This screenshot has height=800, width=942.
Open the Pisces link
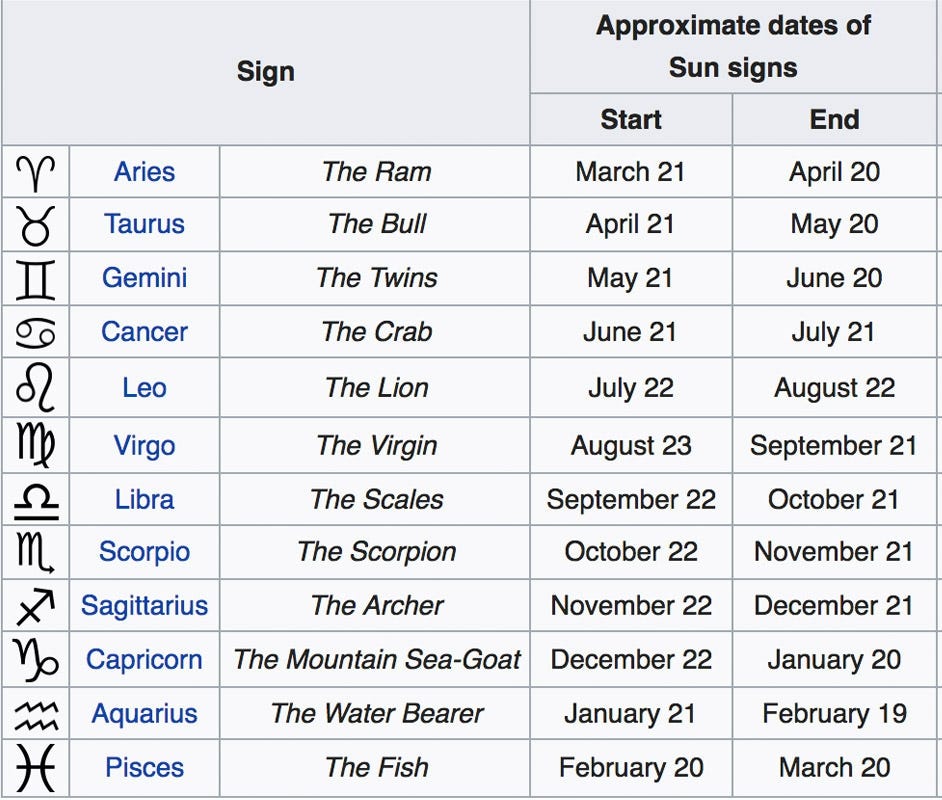pyautogui.click(x=144, y=768)
